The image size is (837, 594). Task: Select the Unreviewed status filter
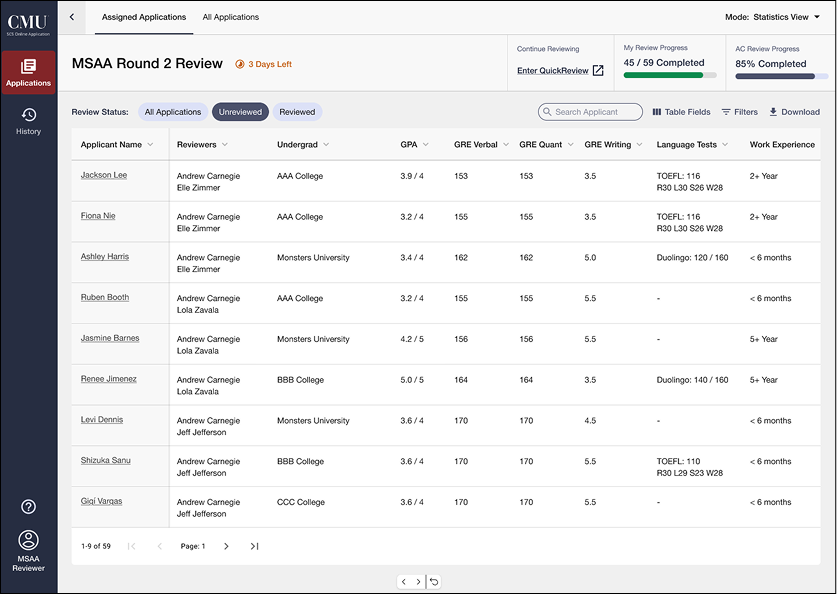pos(240,112)
